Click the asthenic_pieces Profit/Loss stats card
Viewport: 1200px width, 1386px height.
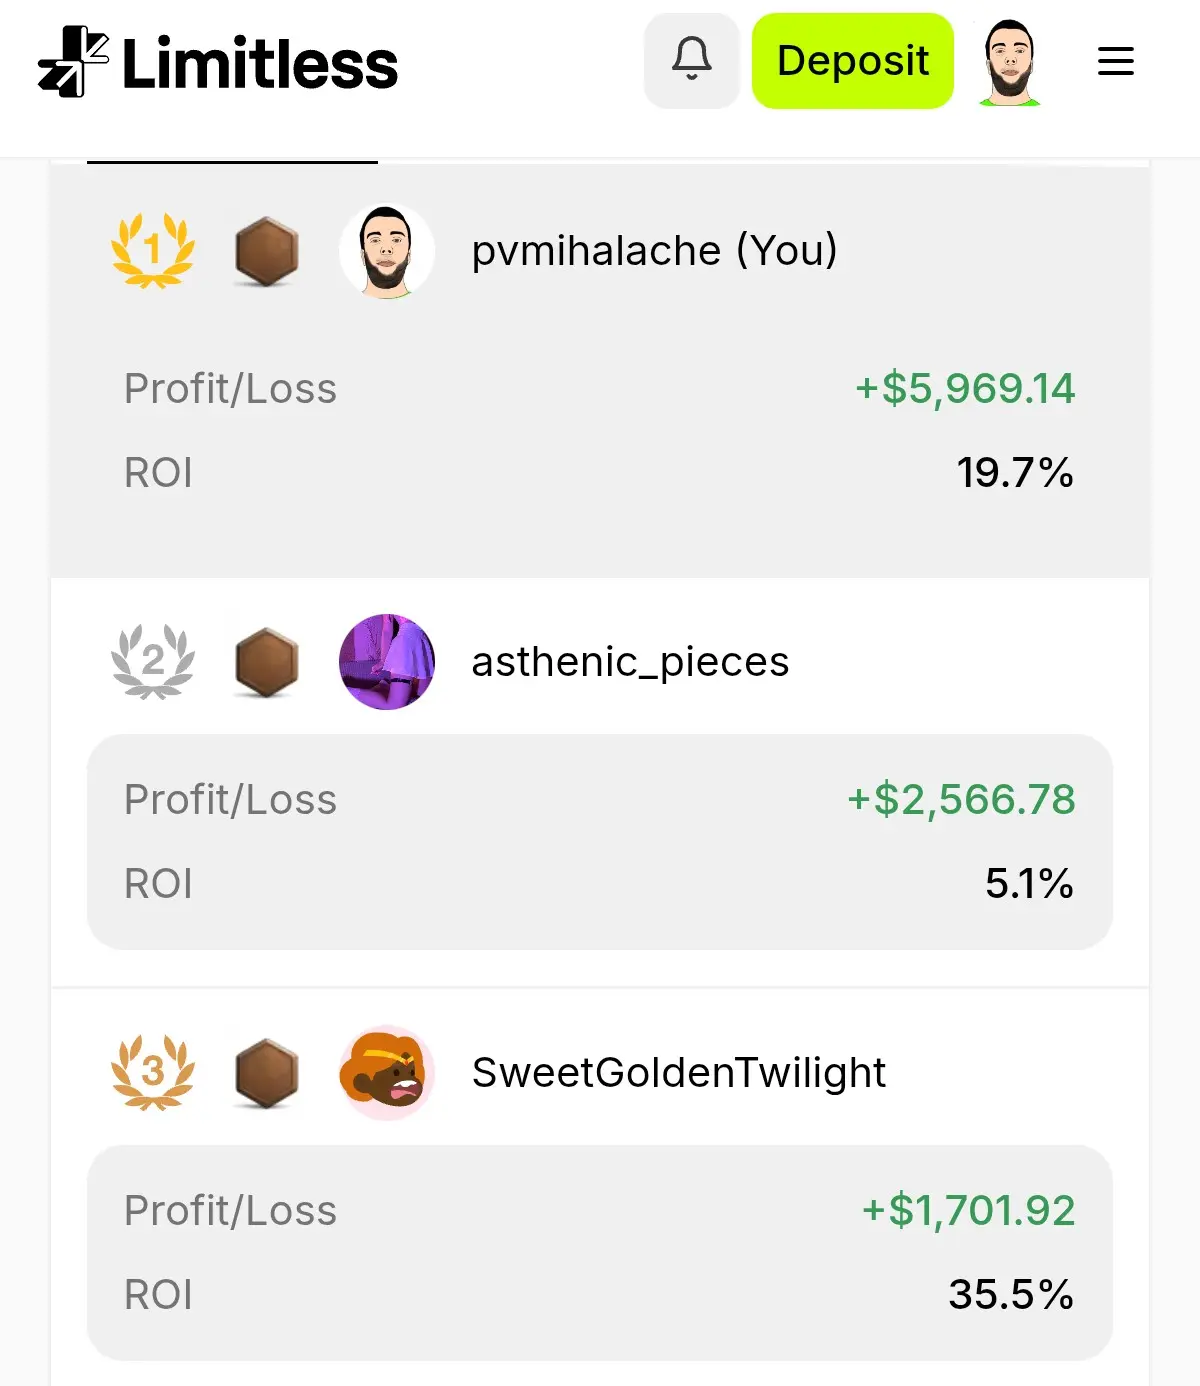(x=600, y=842)
